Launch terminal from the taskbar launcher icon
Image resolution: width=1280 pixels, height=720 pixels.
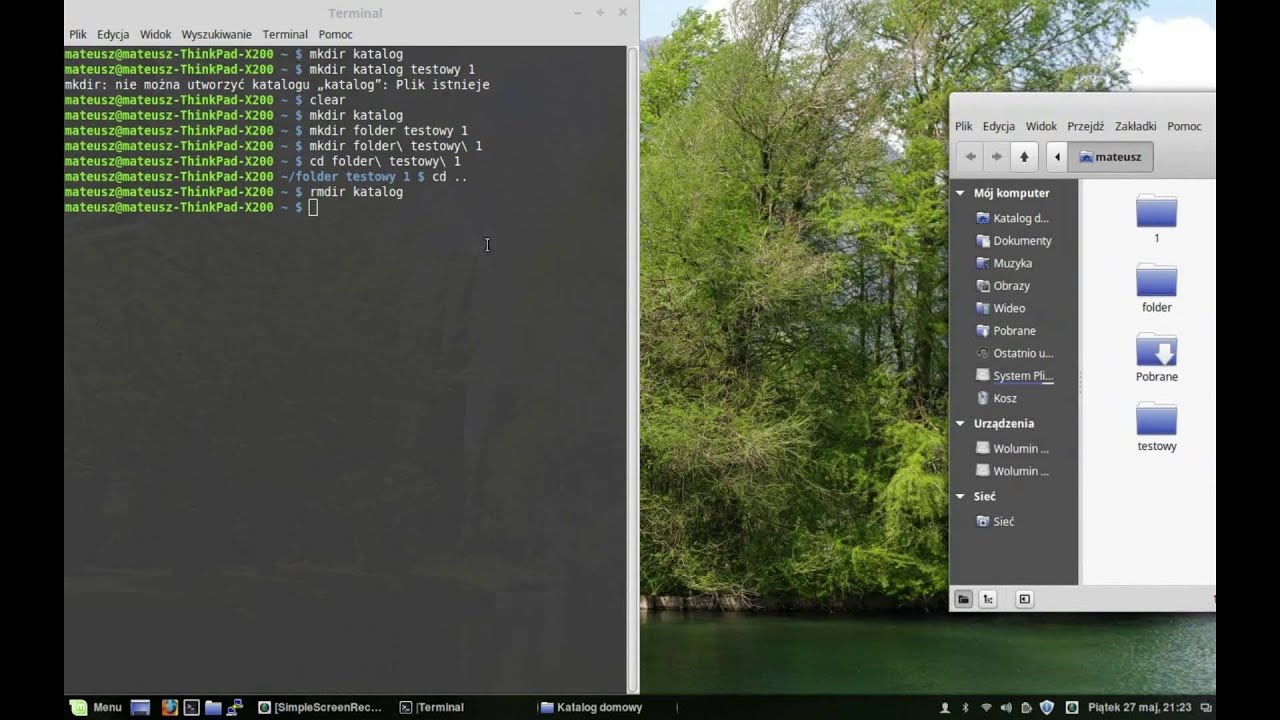tap(191, 707)
